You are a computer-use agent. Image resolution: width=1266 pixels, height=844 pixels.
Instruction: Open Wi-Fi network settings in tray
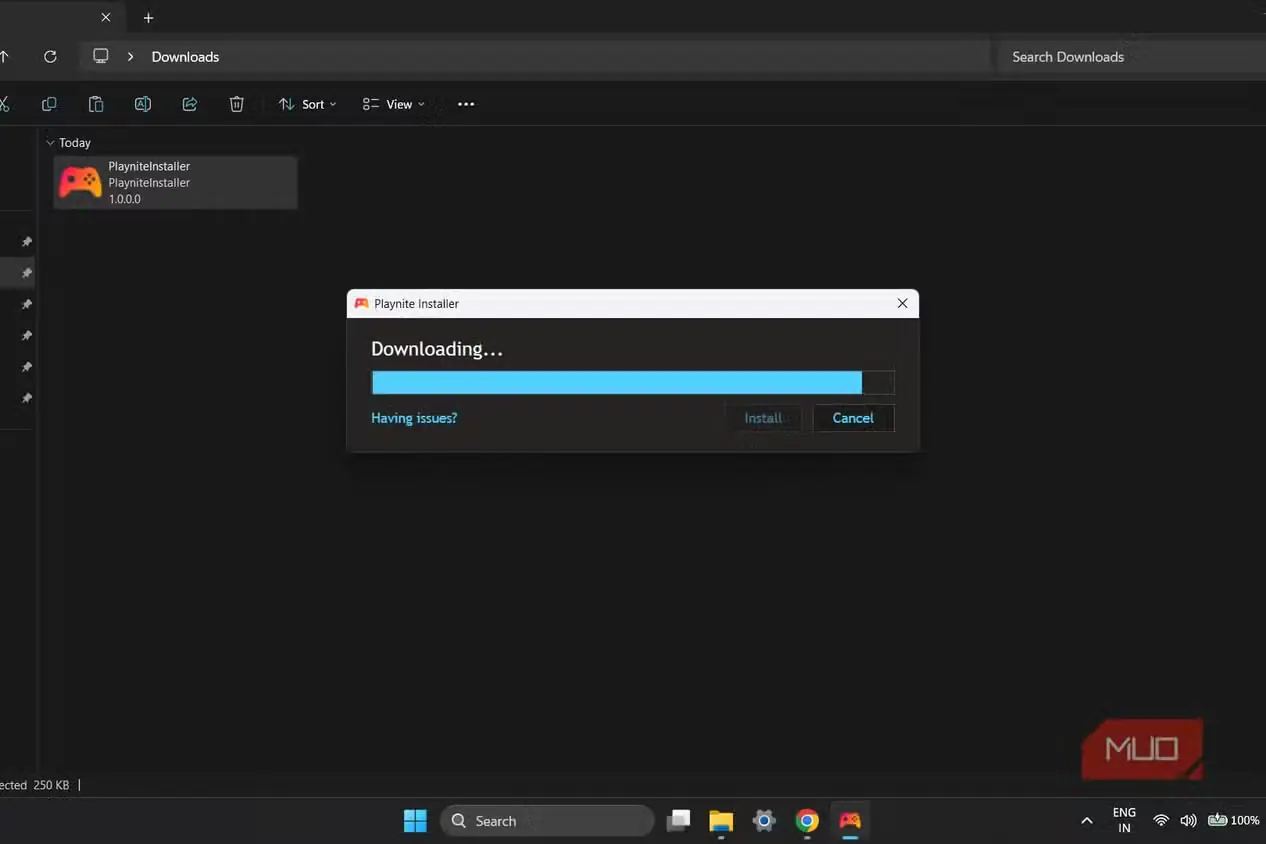[x=1161, y=821]
